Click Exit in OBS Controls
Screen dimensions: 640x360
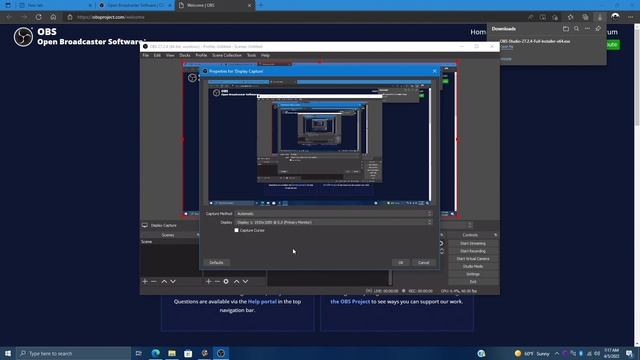click(473, 282)
